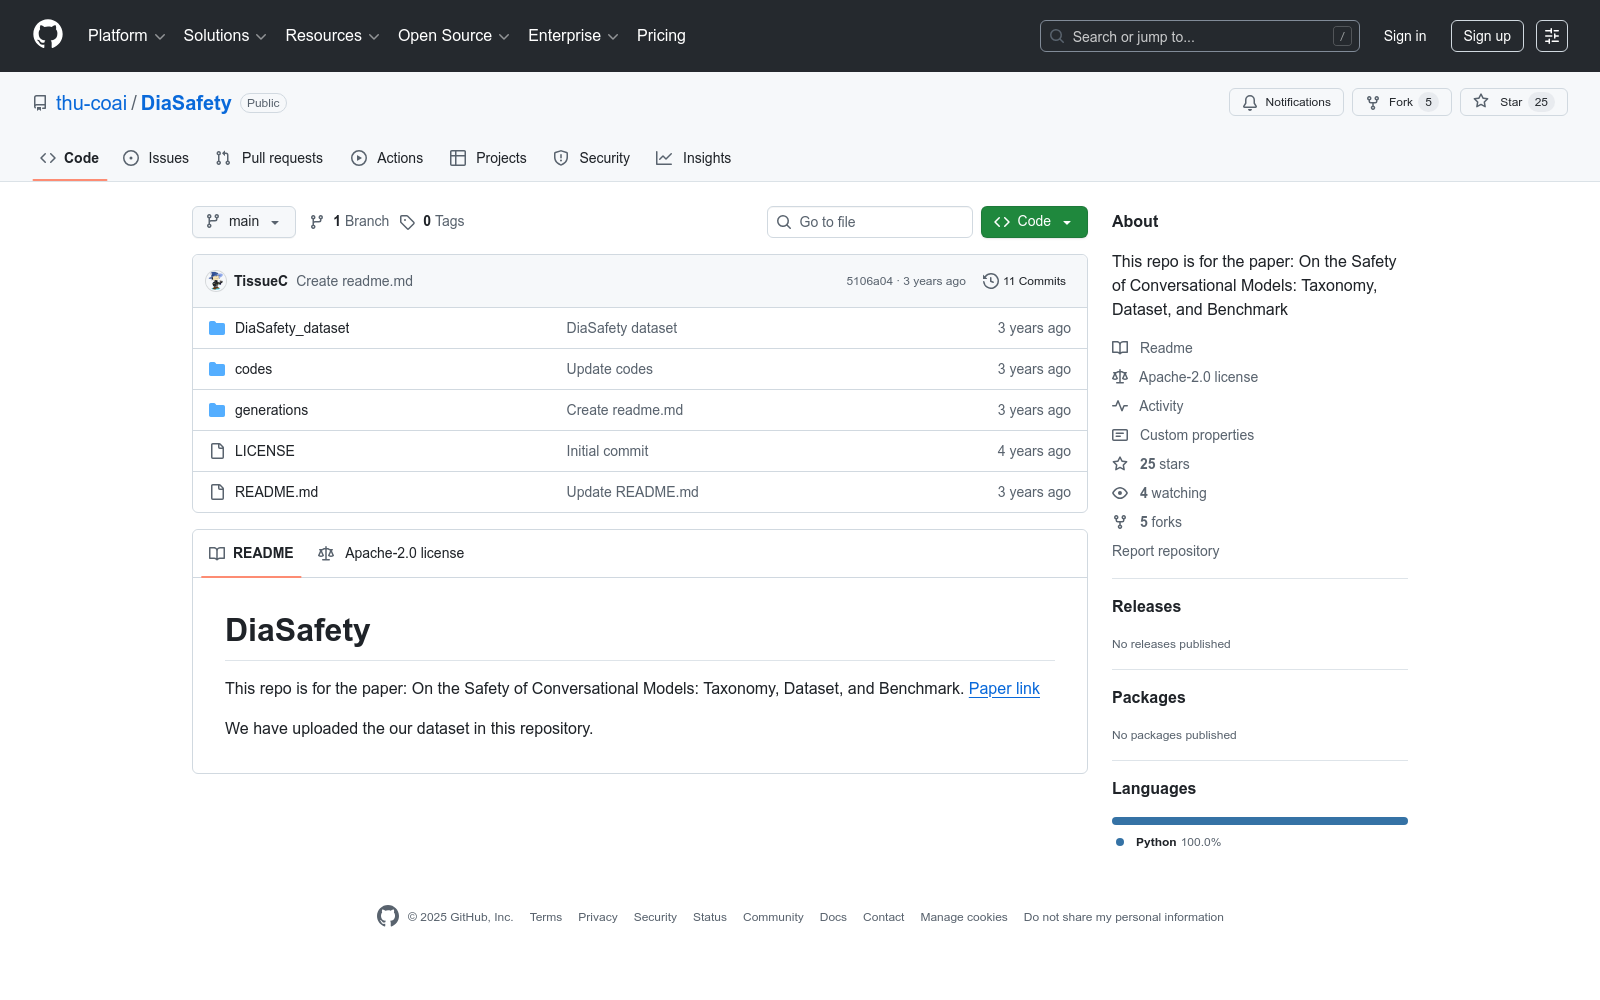The image size is (1600, 1000).
Task: View the 11 Commits history
Action: tap(1024, 281)
